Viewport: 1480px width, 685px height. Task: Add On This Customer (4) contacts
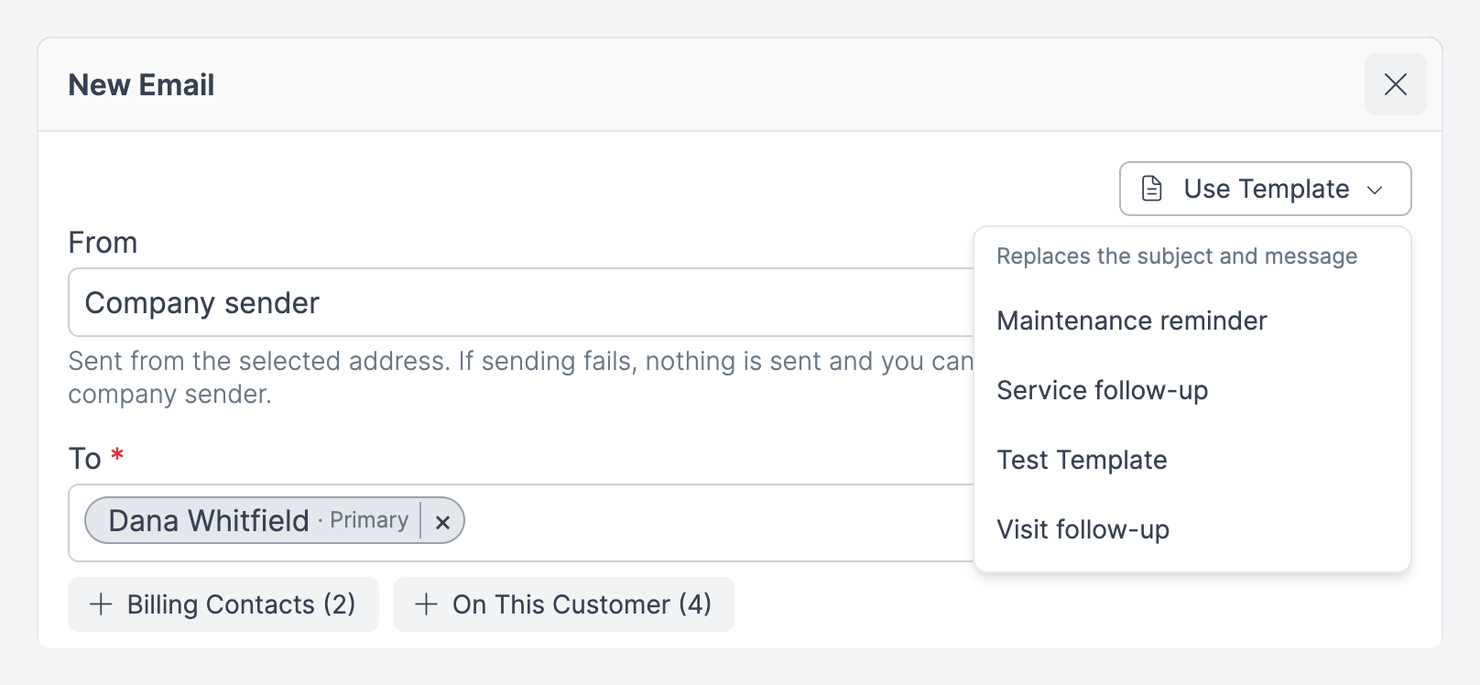click(564, 604)
